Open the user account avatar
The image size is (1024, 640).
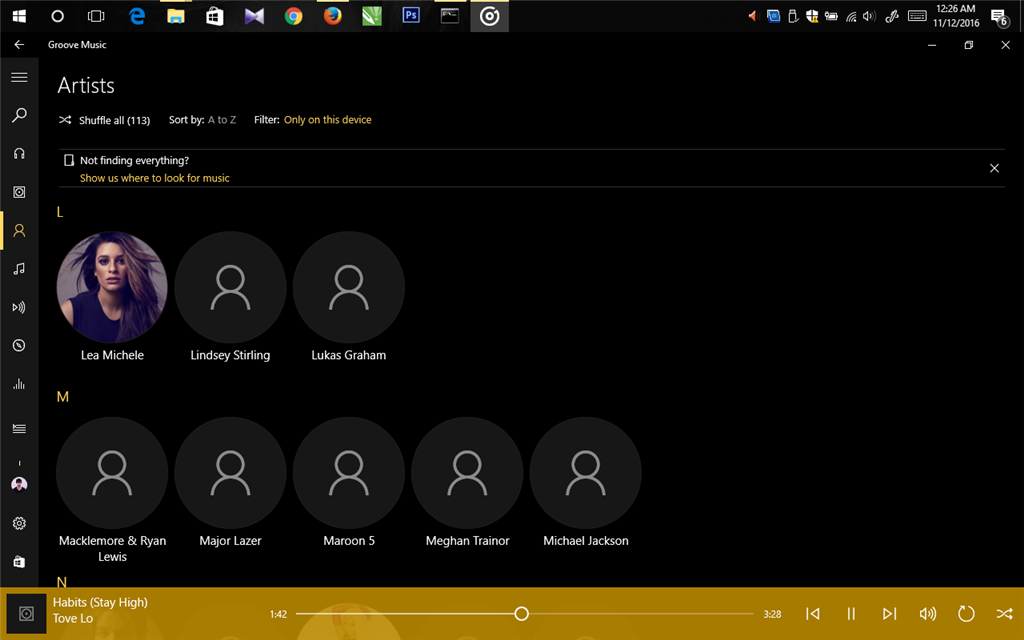click(19, 484)
